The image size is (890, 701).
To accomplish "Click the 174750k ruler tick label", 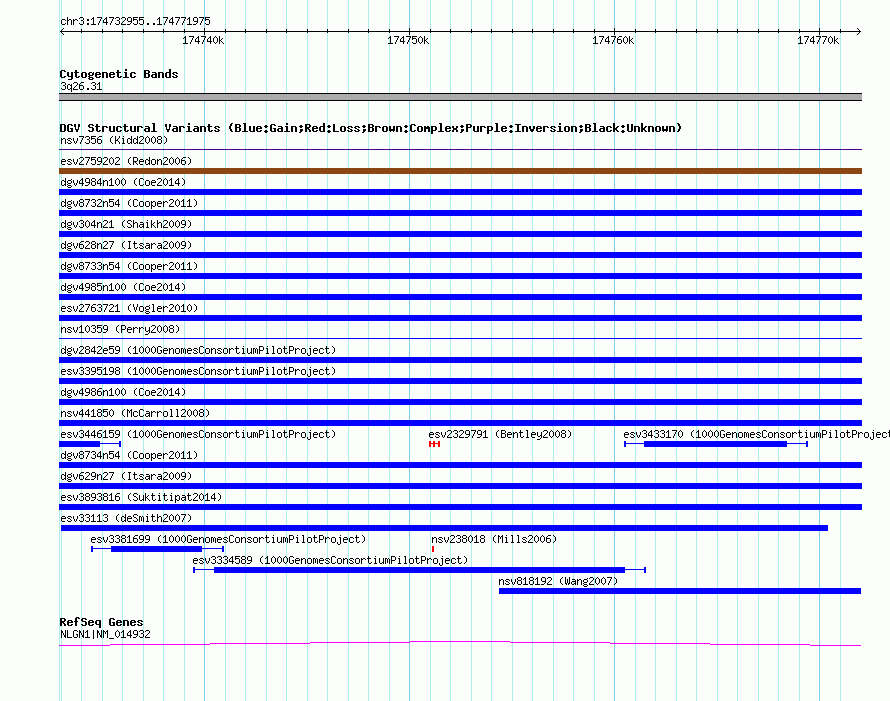I will click(x=408, y=40).
